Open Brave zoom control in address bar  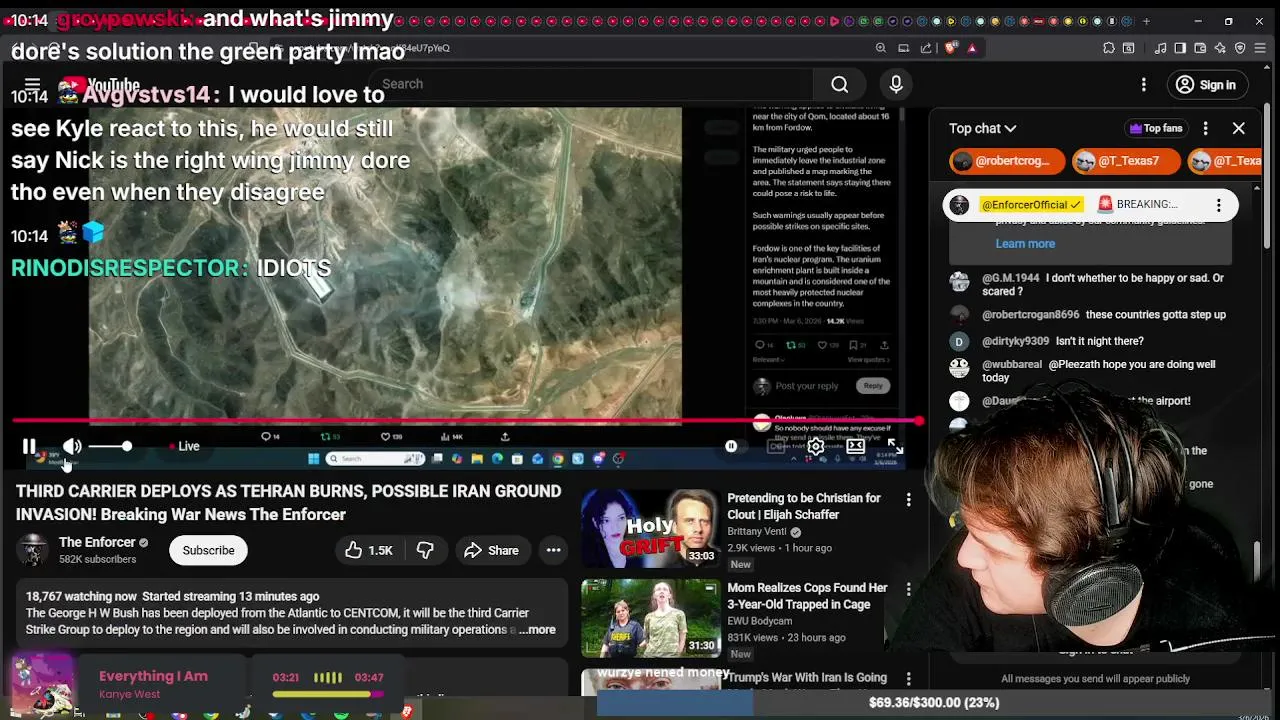coord(880,48)
